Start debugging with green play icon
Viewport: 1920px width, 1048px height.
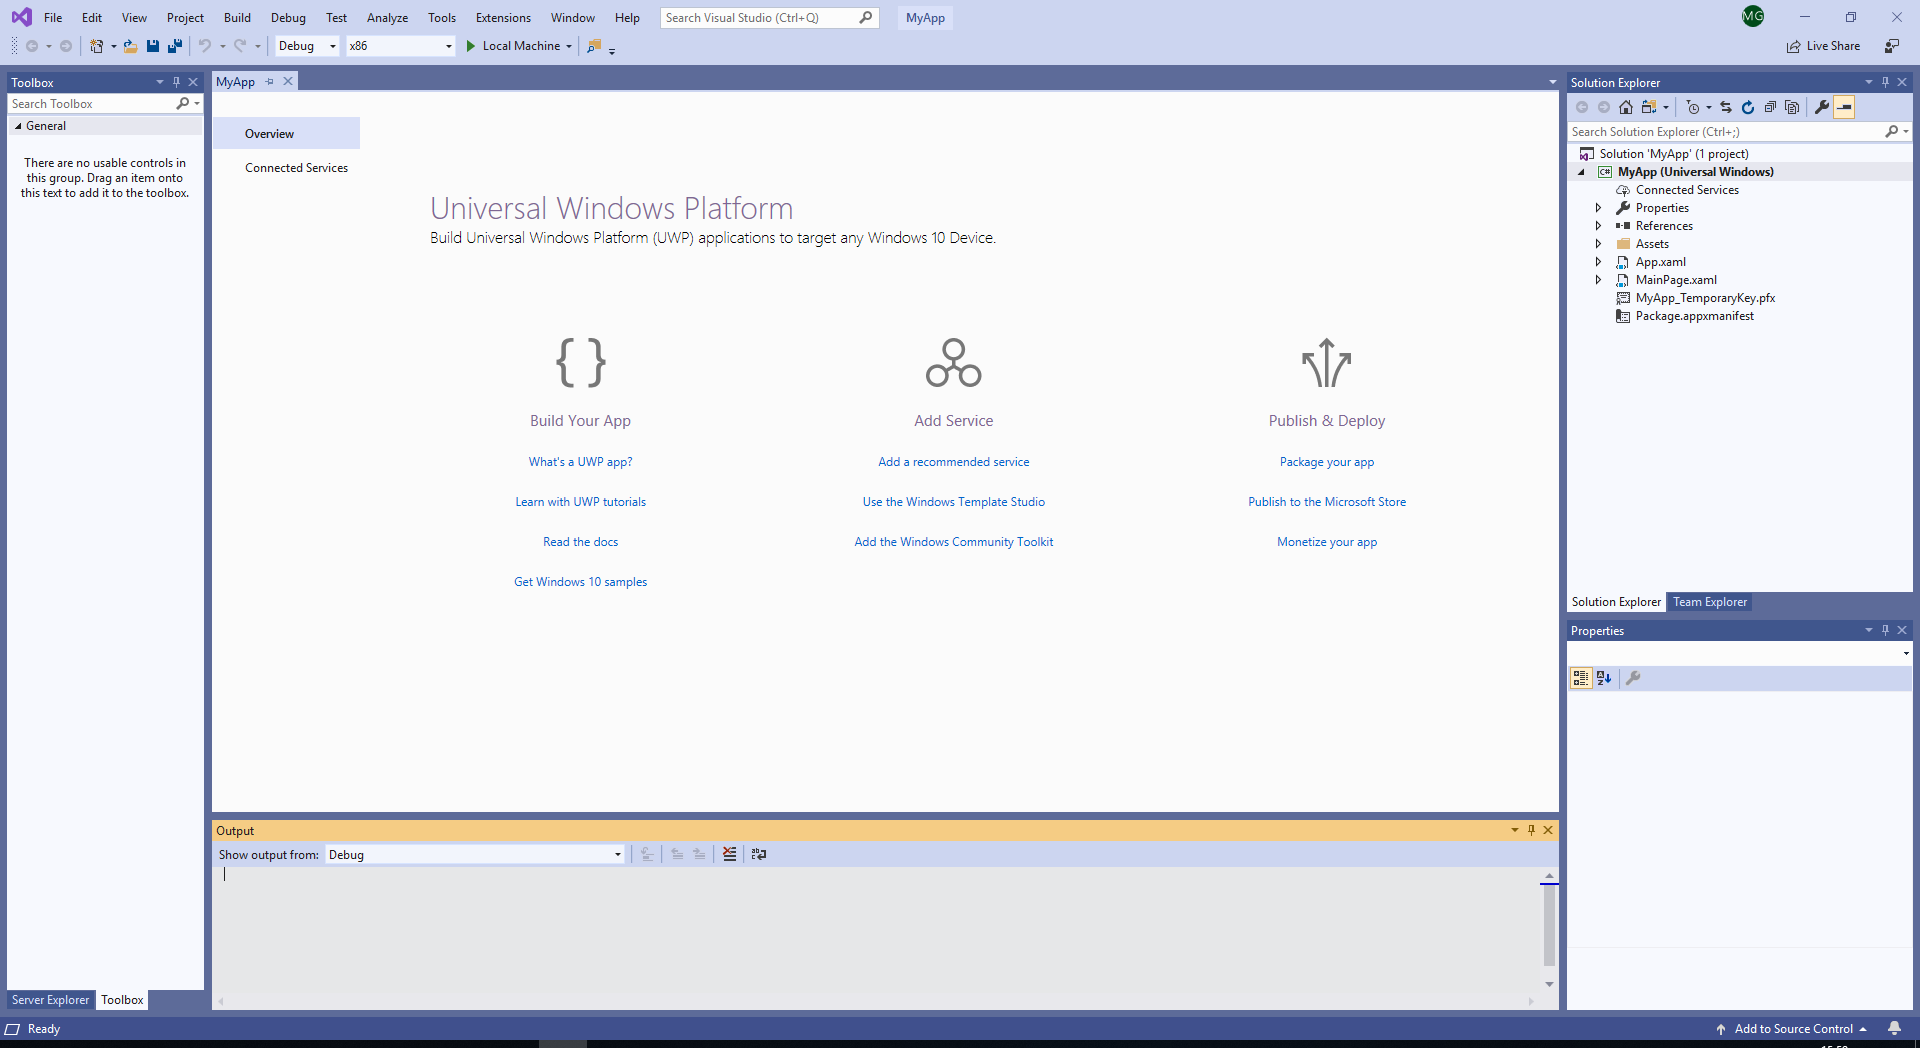pos(470,46)
